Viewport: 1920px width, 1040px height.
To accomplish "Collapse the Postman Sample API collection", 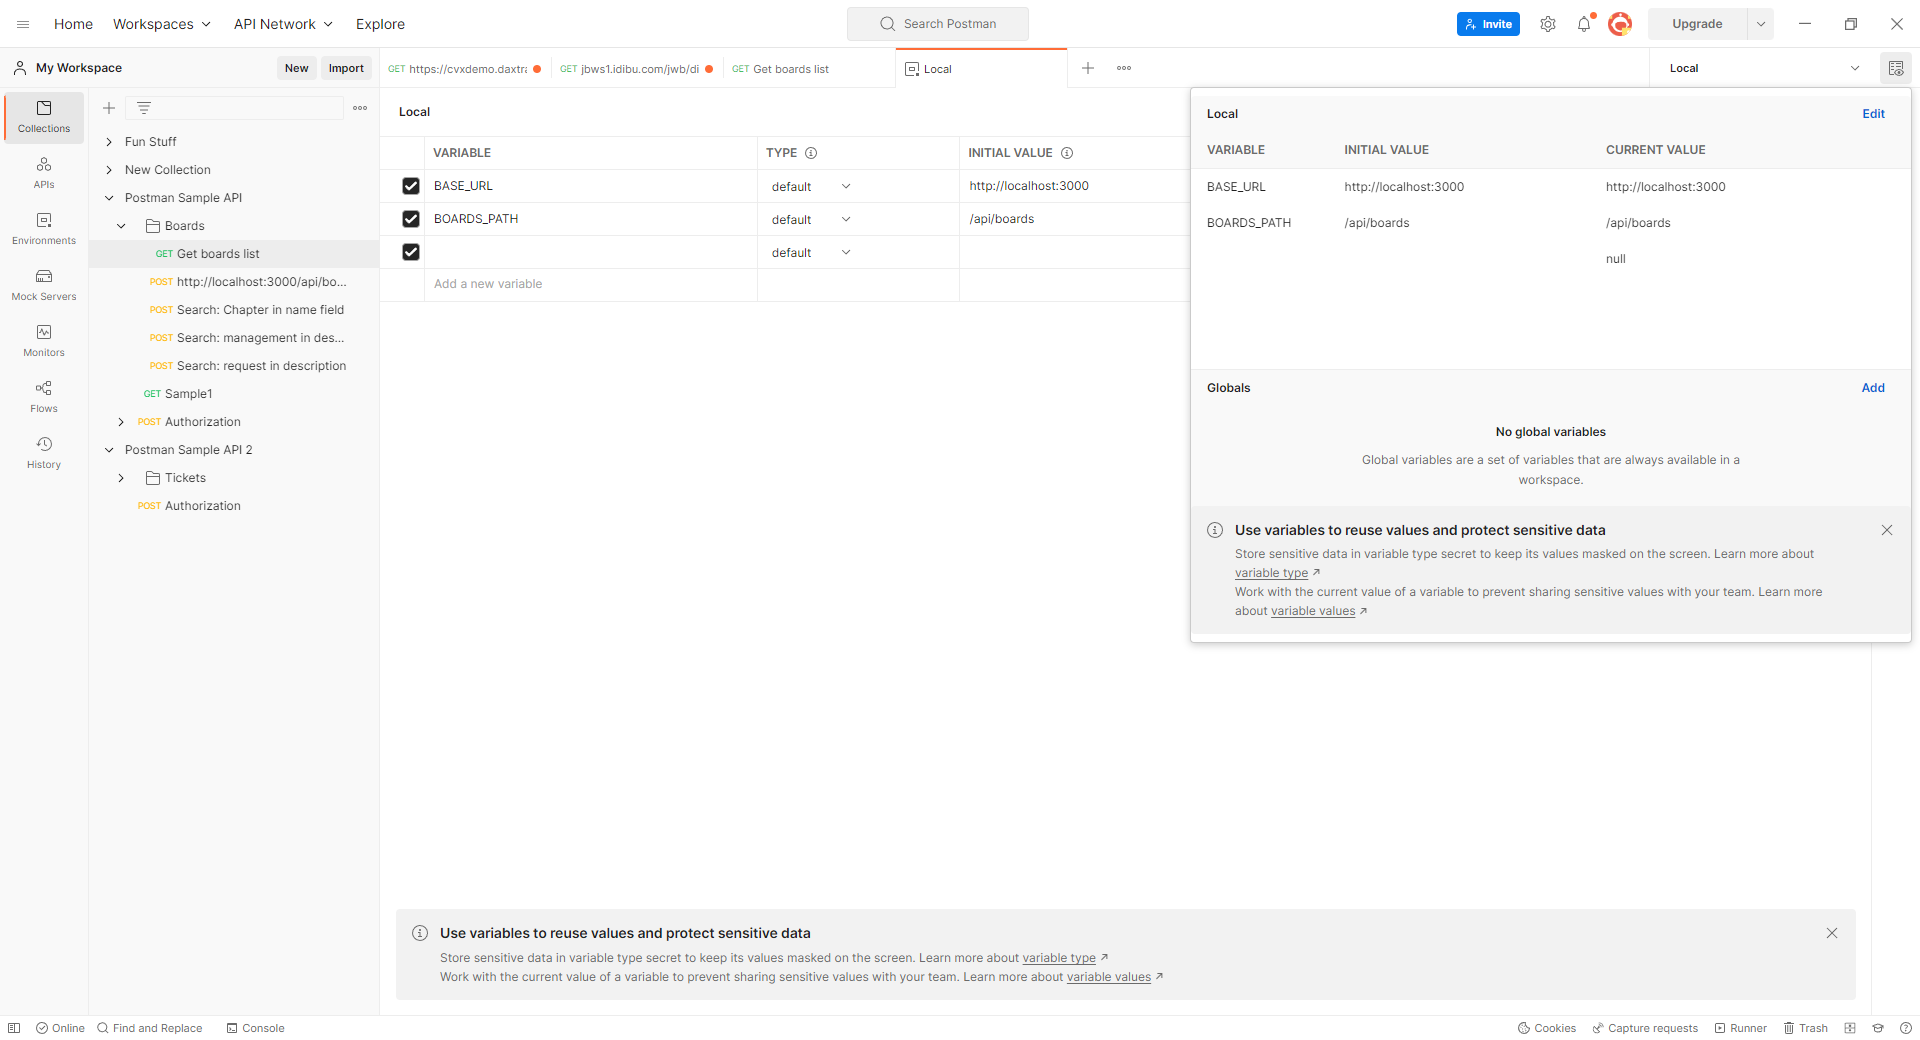I will (109, 198).
